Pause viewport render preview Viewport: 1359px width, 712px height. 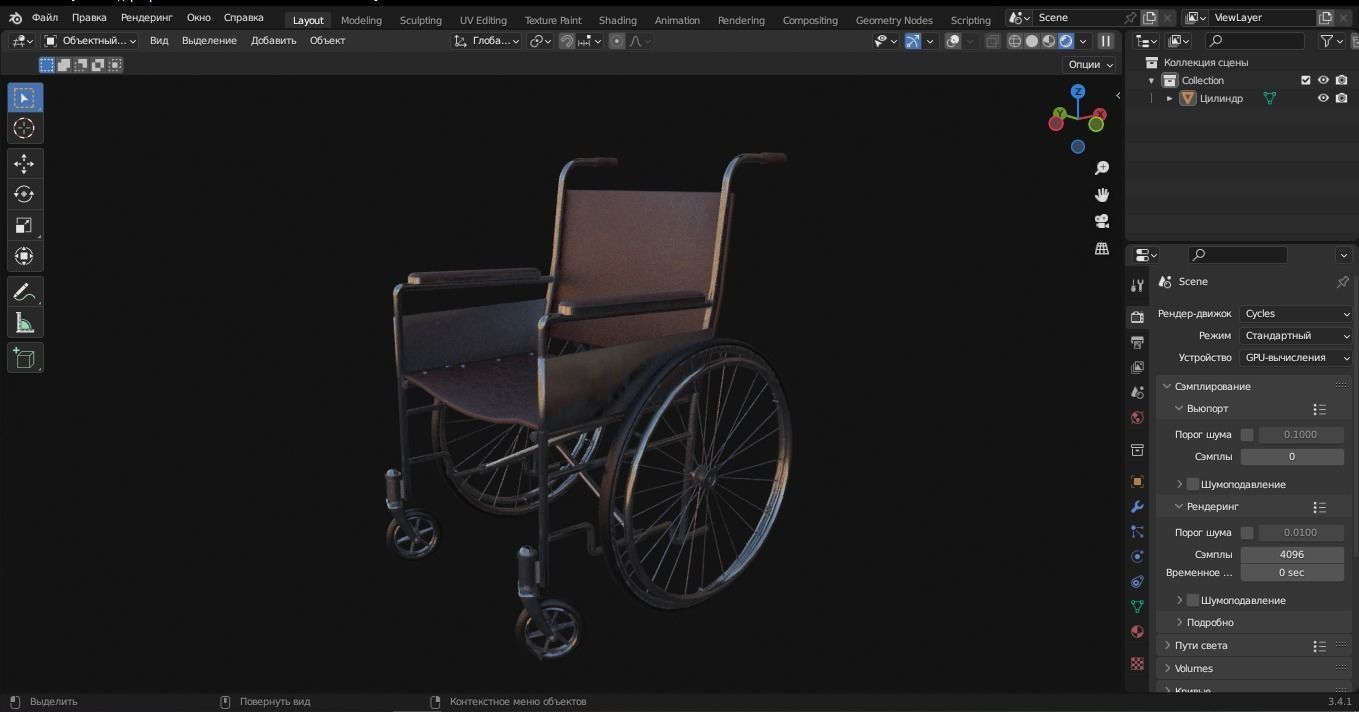click(1106, 41)
